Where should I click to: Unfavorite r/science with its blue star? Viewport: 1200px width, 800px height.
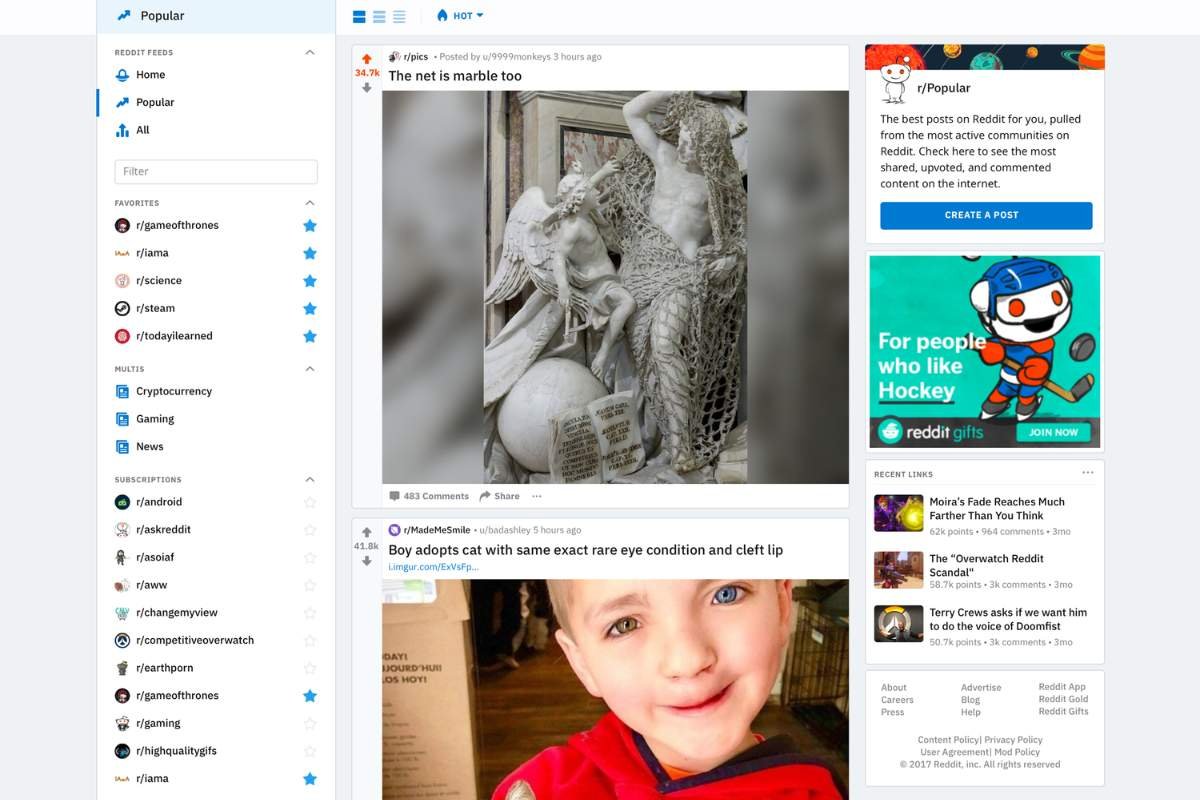coord(310,281)
